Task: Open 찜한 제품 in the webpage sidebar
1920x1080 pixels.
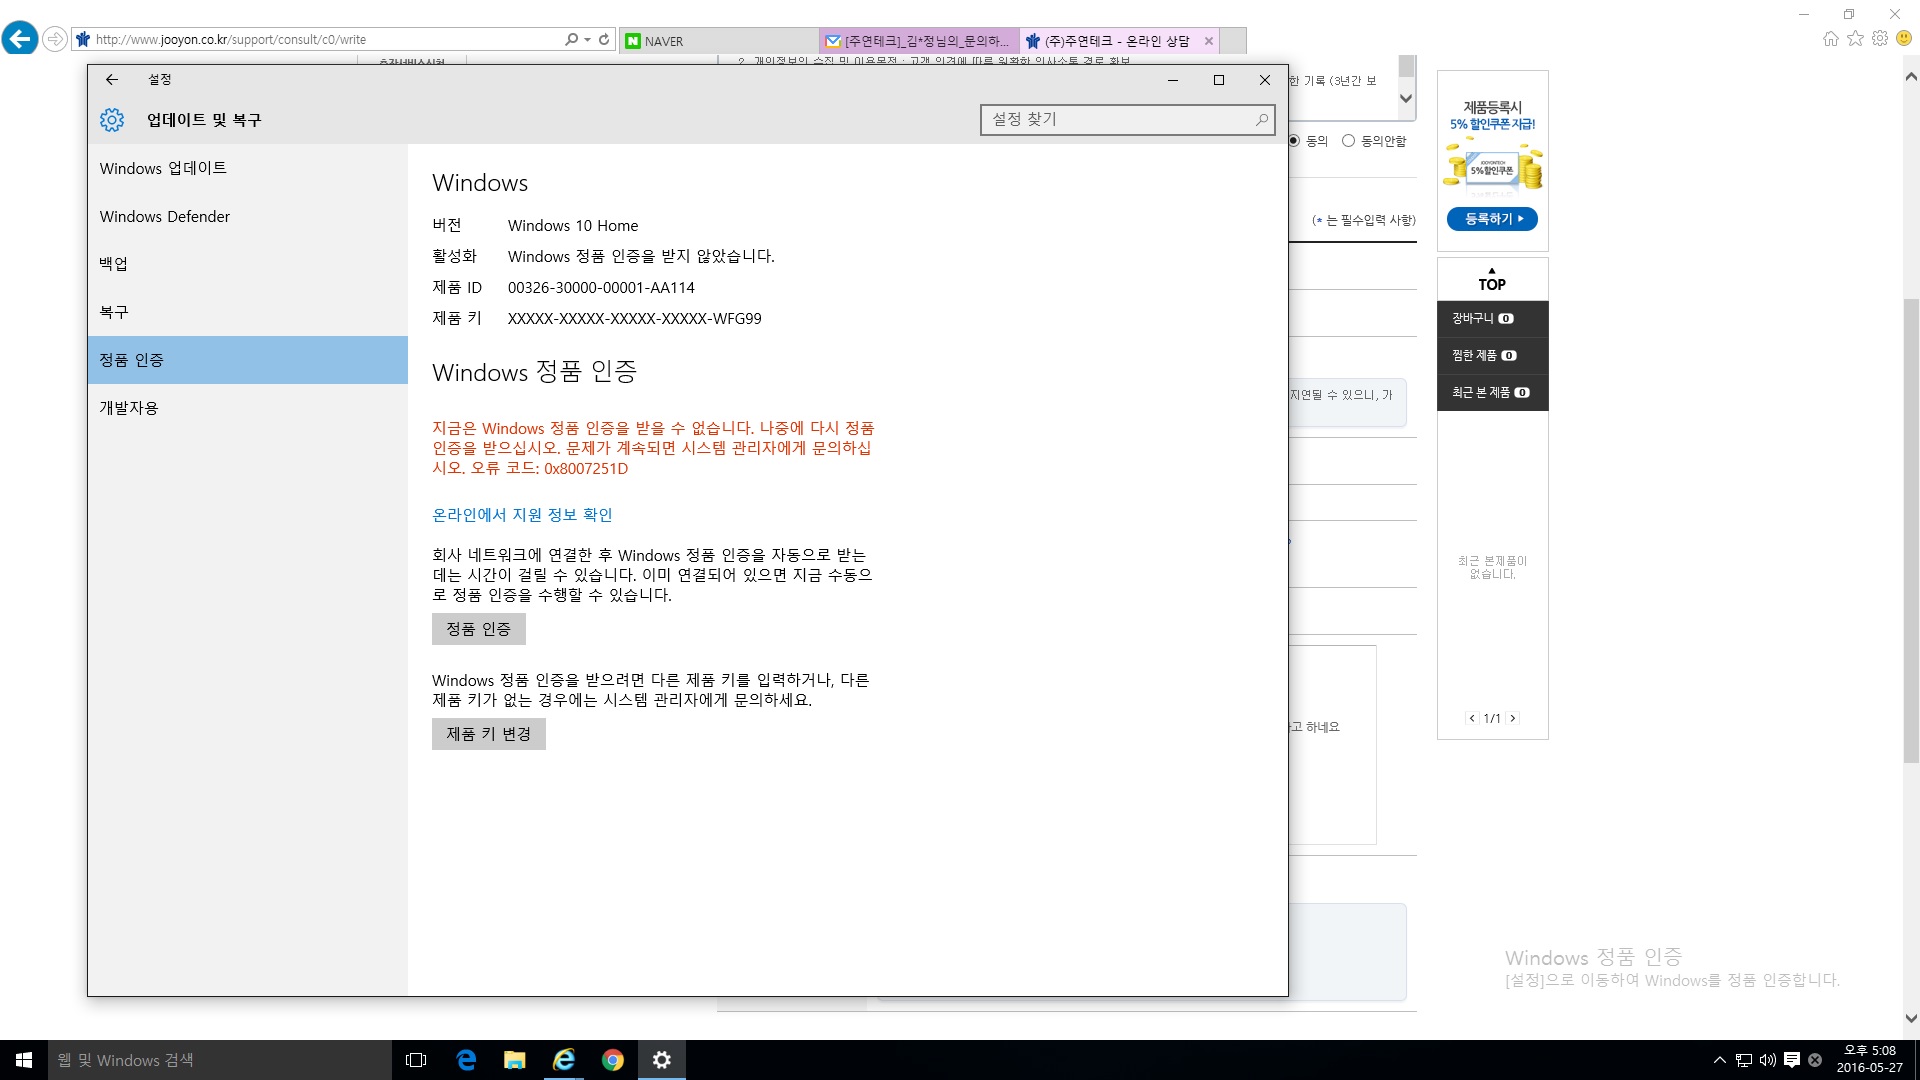Action: (1492, 356)
